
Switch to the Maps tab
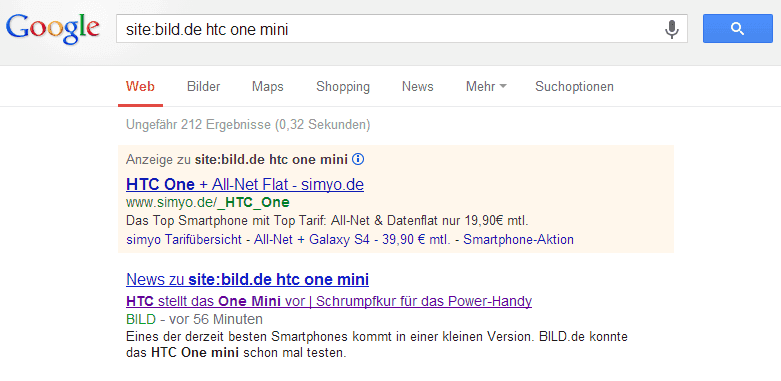pos(267,87)
